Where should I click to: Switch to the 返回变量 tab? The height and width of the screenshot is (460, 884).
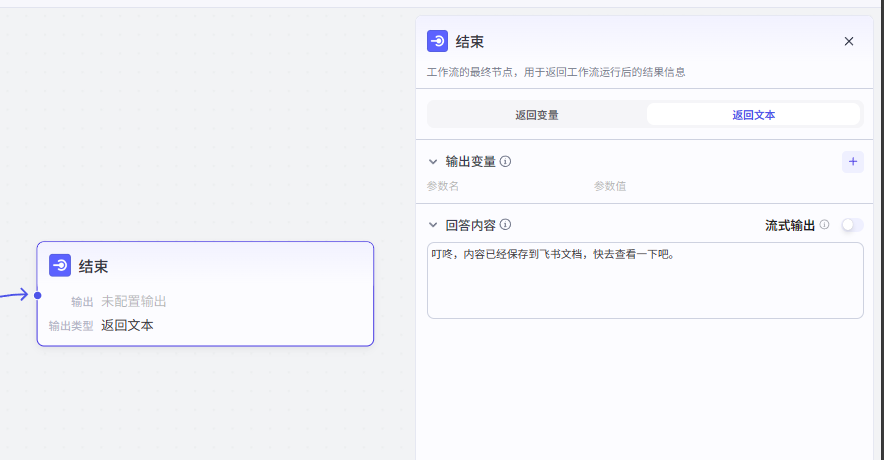537,114
